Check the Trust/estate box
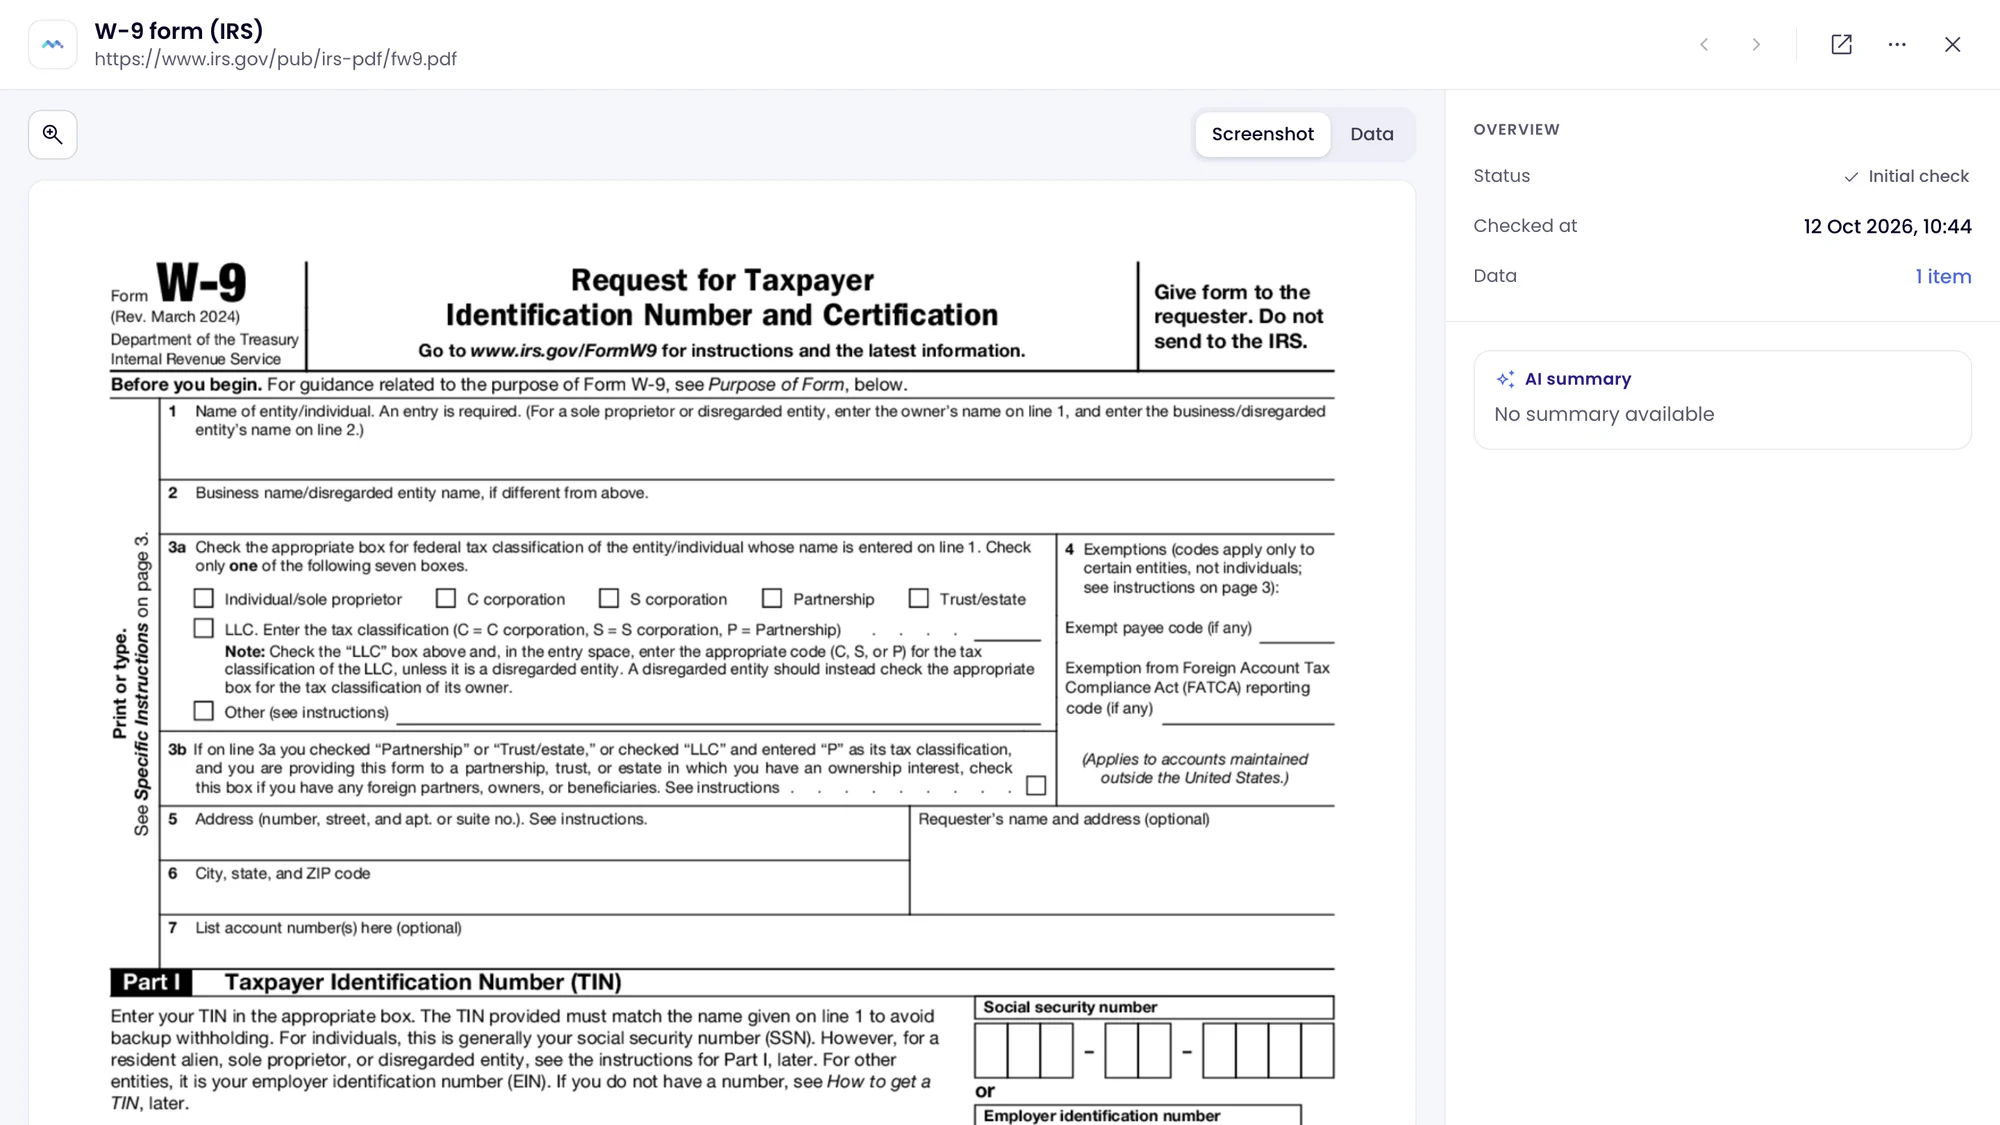Viewport: 2000px width, 1125px height. tap(919, 598)
